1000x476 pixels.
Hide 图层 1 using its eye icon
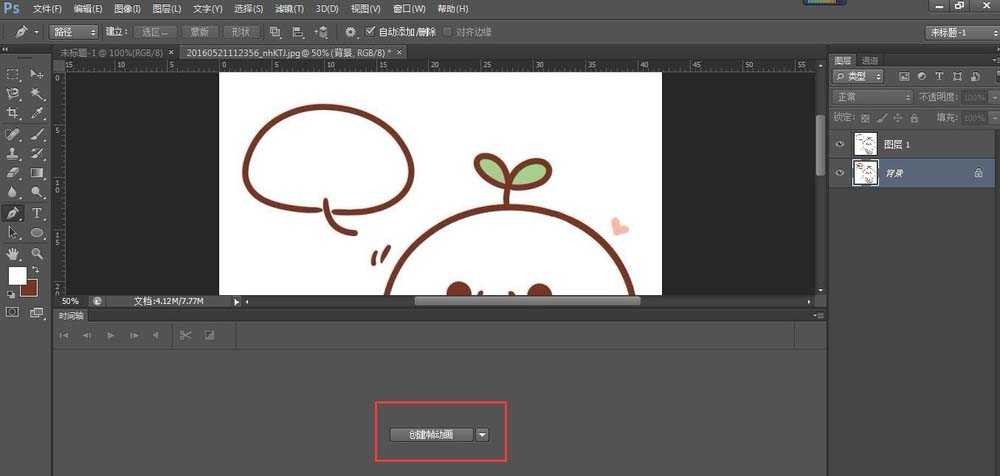(x=840, y=145)
